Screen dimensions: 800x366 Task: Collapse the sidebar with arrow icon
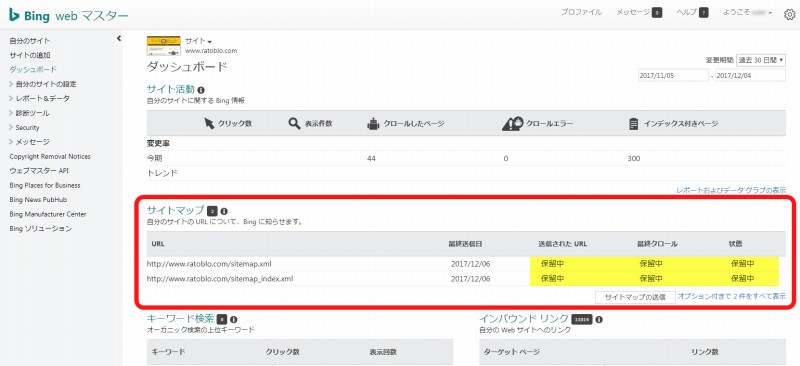(x=118, y=38)
